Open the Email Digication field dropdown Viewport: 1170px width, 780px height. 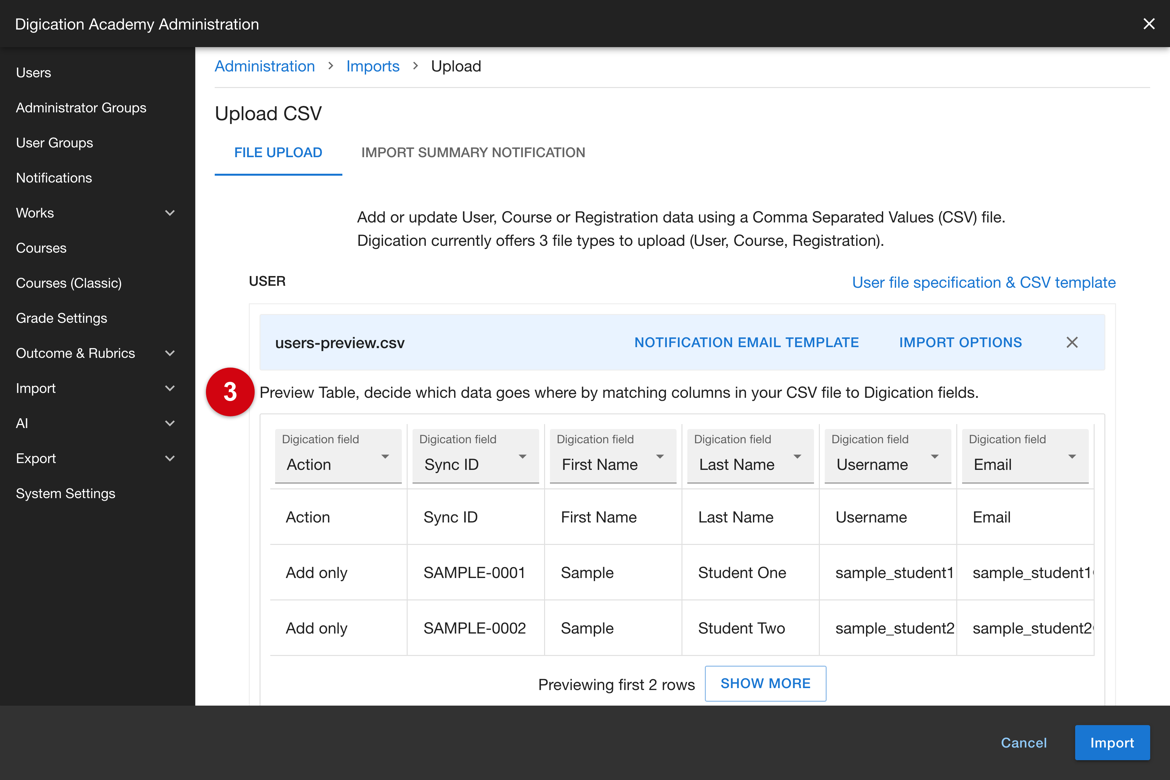tap(1024, 456)
